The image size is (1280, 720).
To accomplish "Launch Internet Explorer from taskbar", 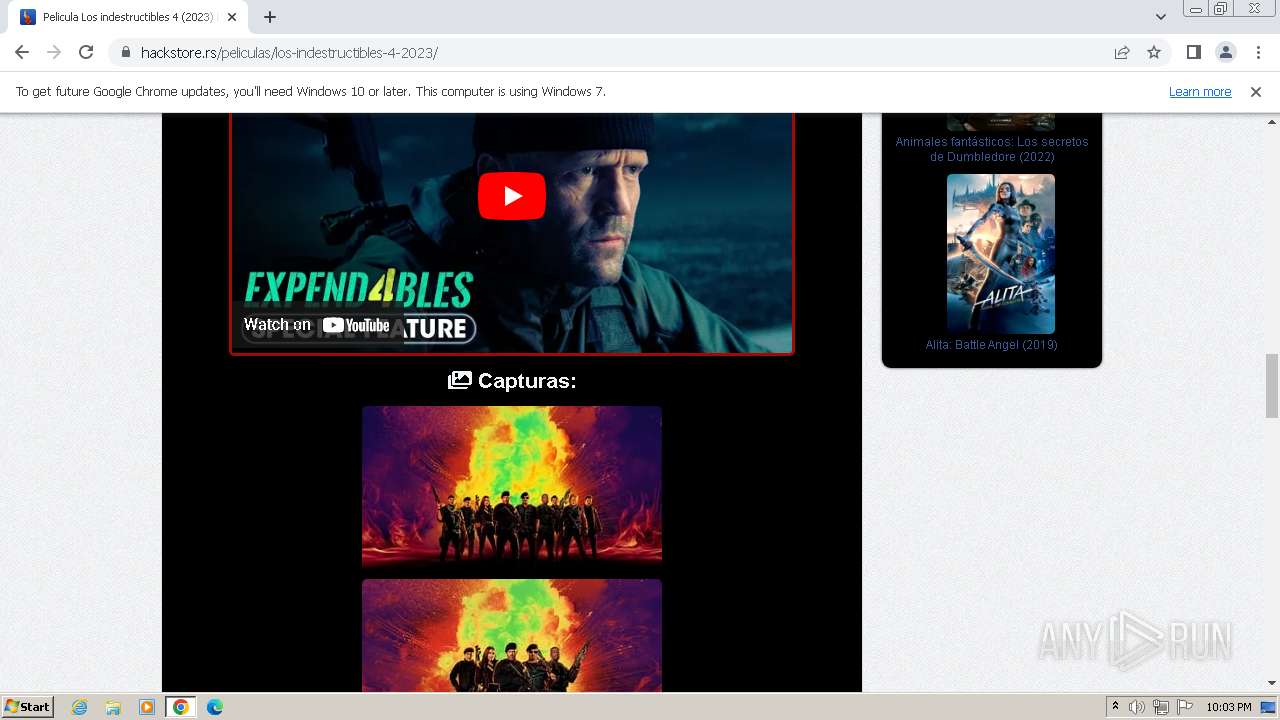I will (x=79, y=707).
